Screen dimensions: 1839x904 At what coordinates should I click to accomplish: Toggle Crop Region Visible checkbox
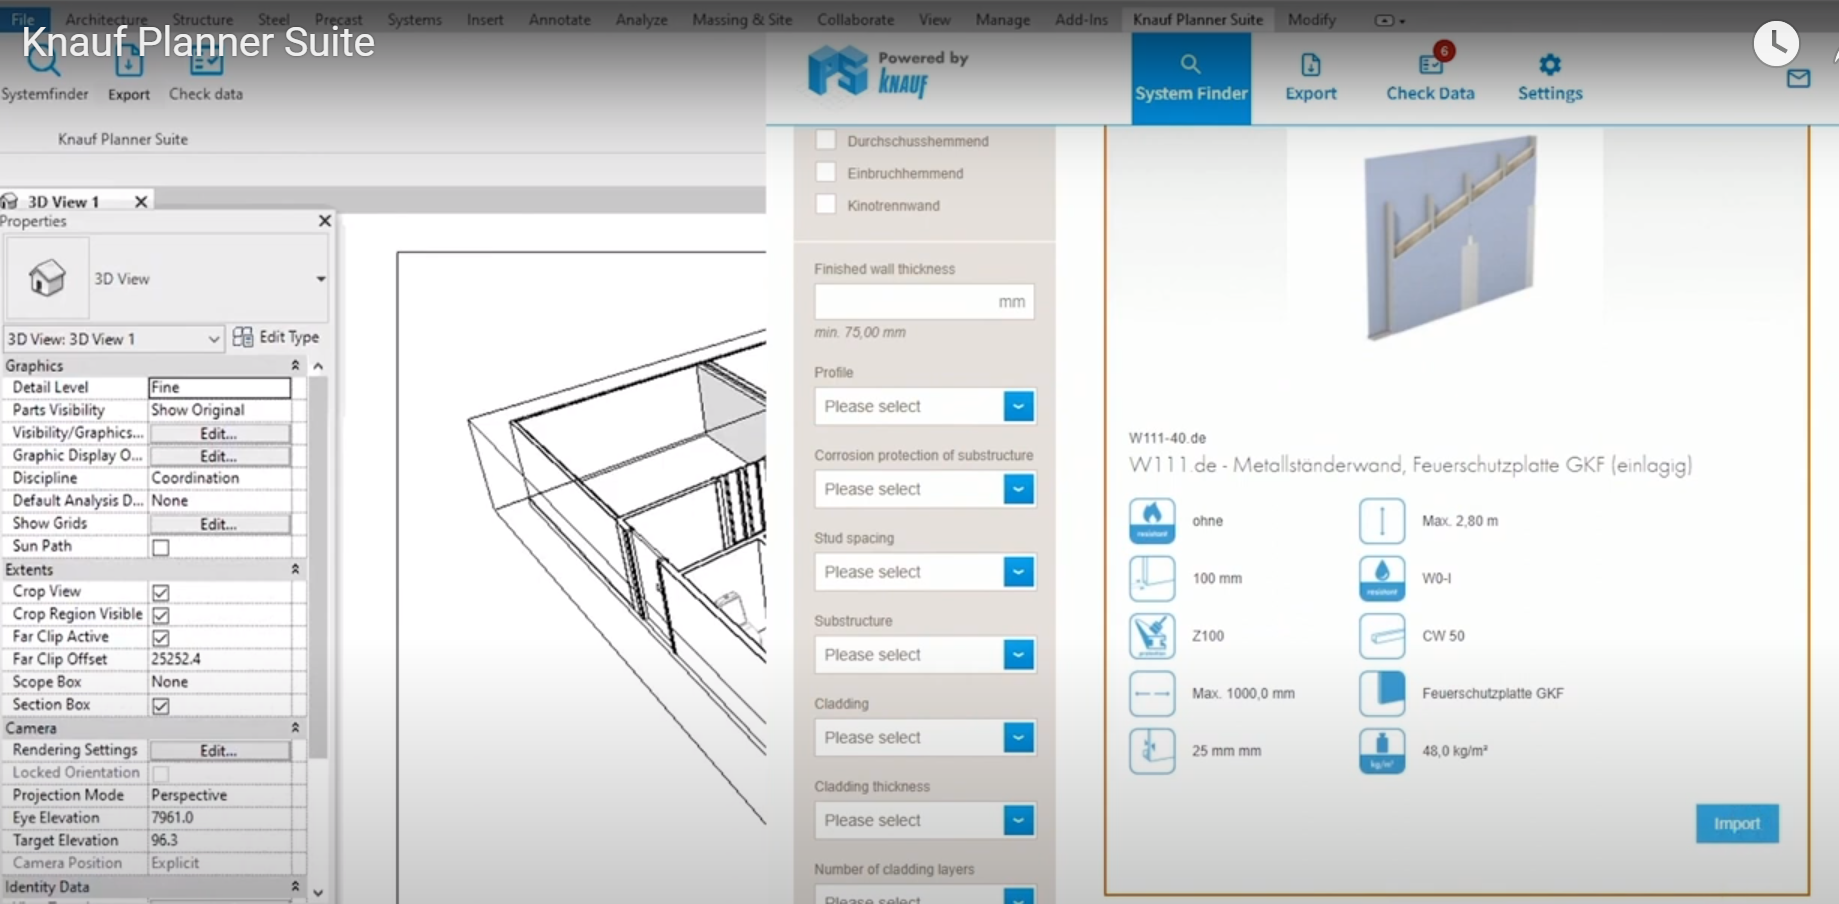click(x=160, y=615)
